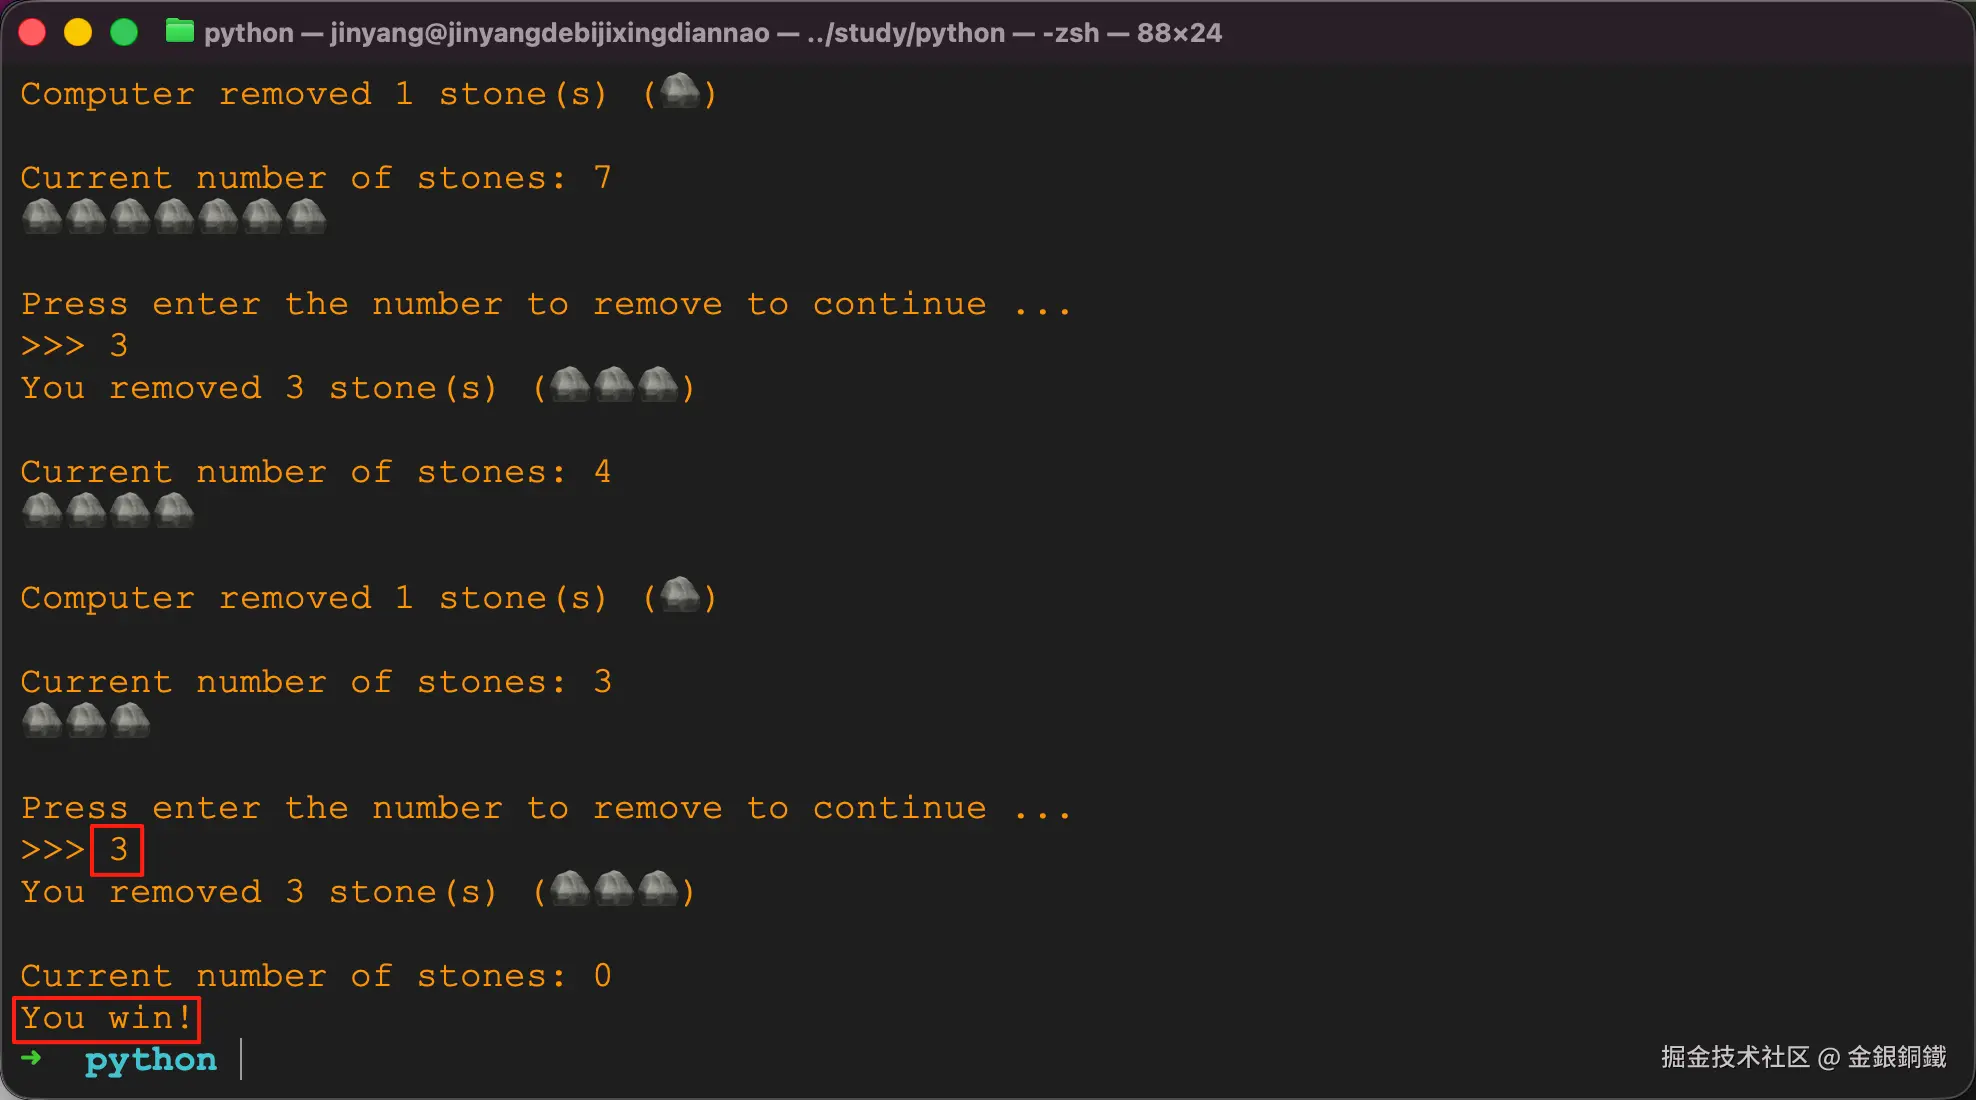Click the 'You win!' message
The image size is (1976, 1100).
tap(107, 1019)
